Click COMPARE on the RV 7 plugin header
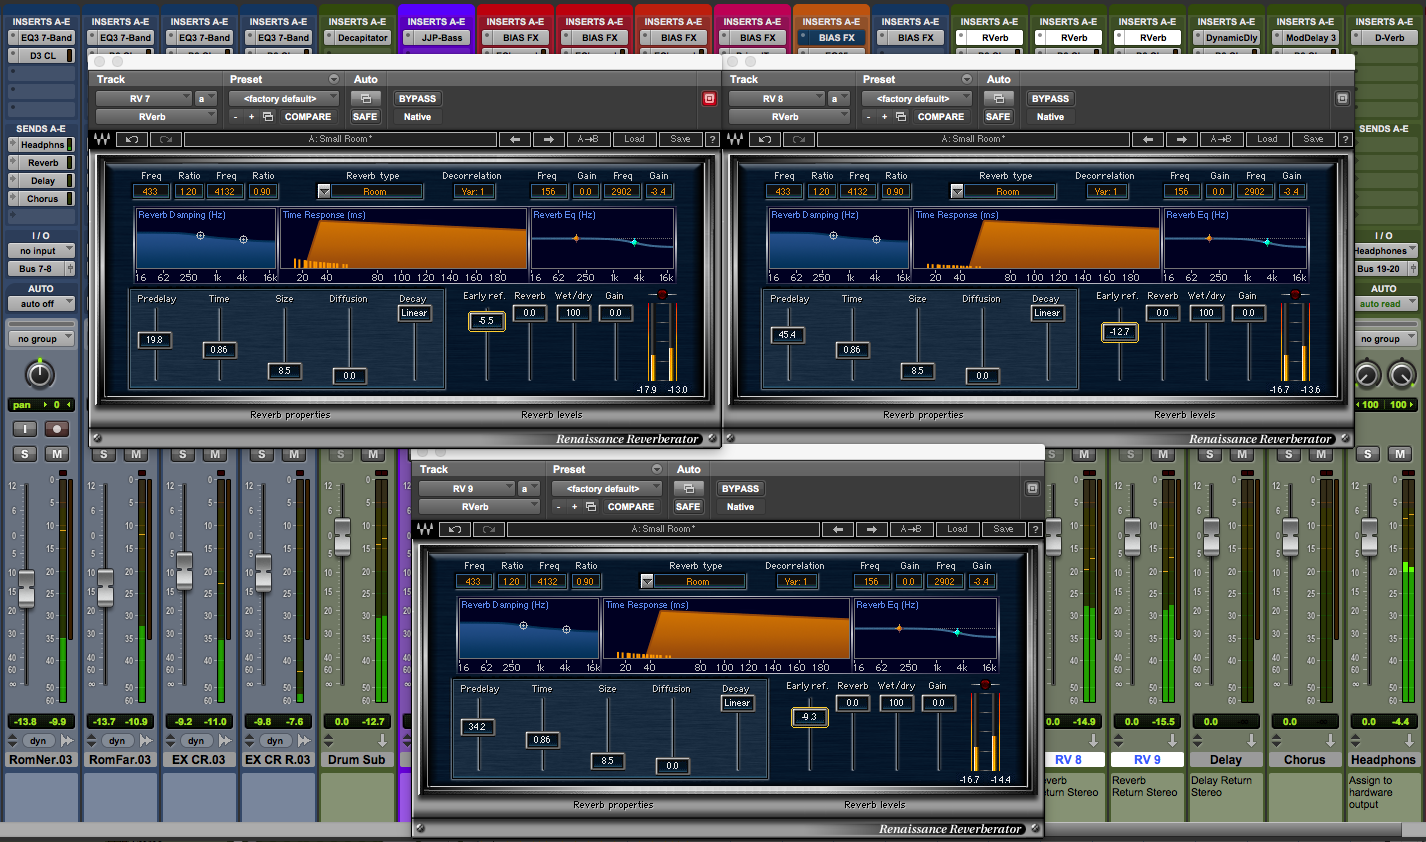This screenshot has height=842, width=1426. coord(307,116)
